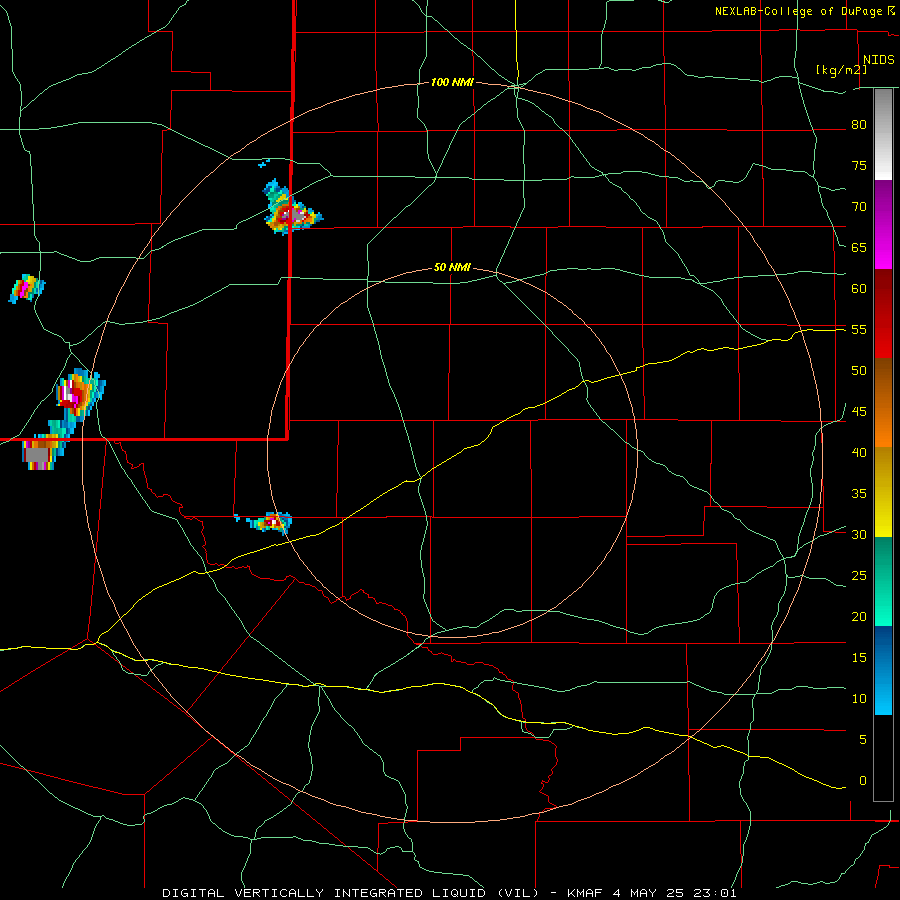This screenshot has height=900, width=900.
Task: Click the small magenta storm cell at far left
Action: (x=26, y=288)
